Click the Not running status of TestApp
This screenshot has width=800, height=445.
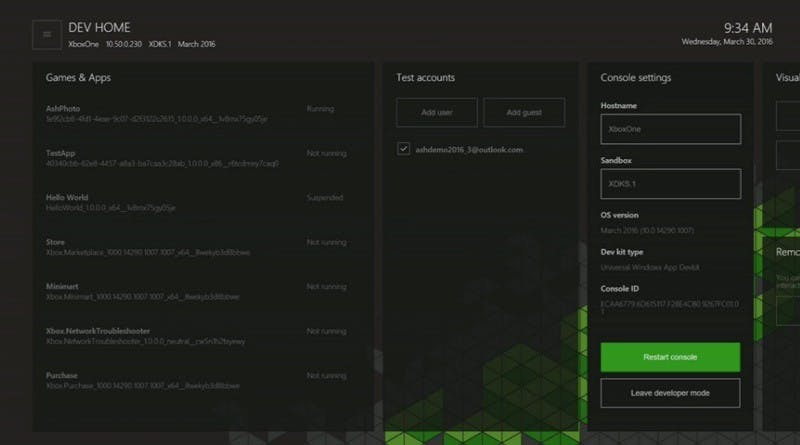(327, 153)
